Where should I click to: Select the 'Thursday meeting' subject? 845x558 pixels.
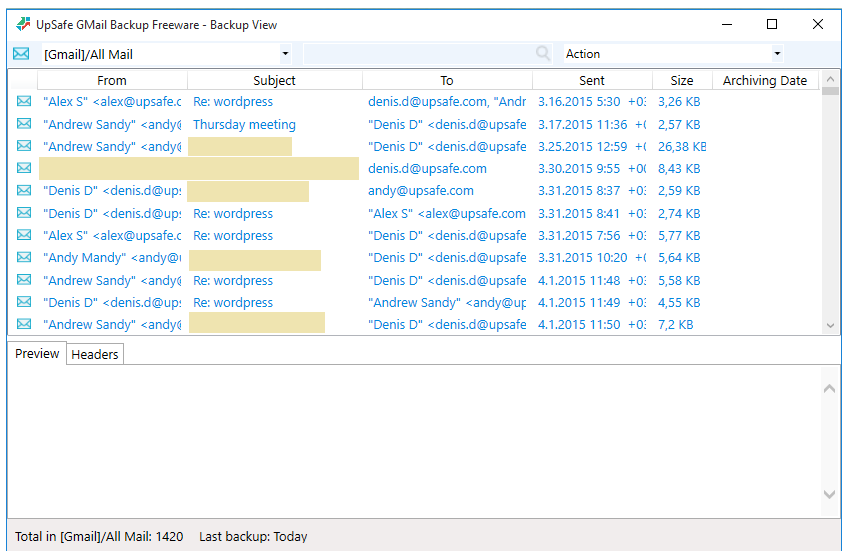coord(244,125)
